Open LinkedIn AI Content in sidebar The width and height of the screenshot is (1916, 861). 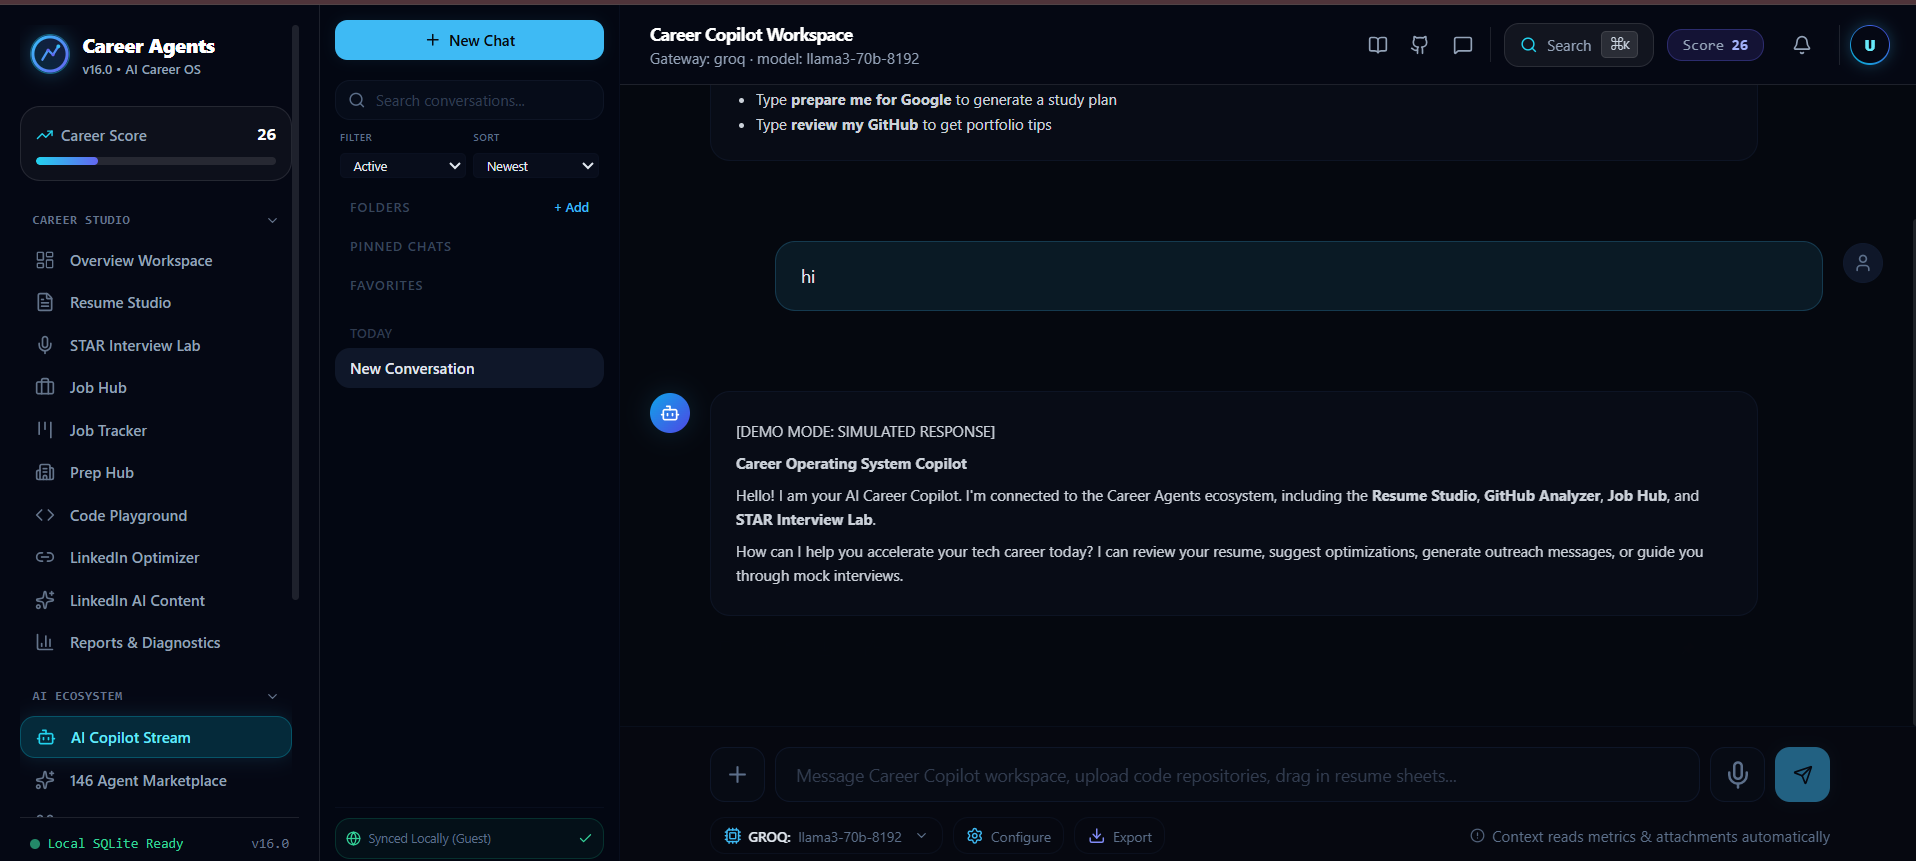(156, 600)
